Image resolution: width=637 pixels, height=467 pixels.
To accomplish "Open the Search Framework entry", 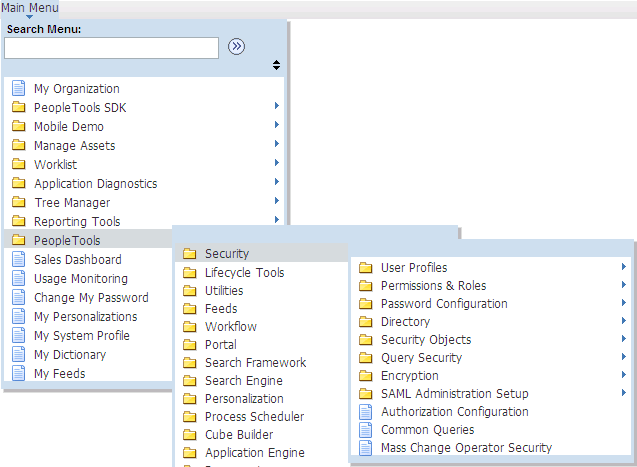I will click(256, 363).
